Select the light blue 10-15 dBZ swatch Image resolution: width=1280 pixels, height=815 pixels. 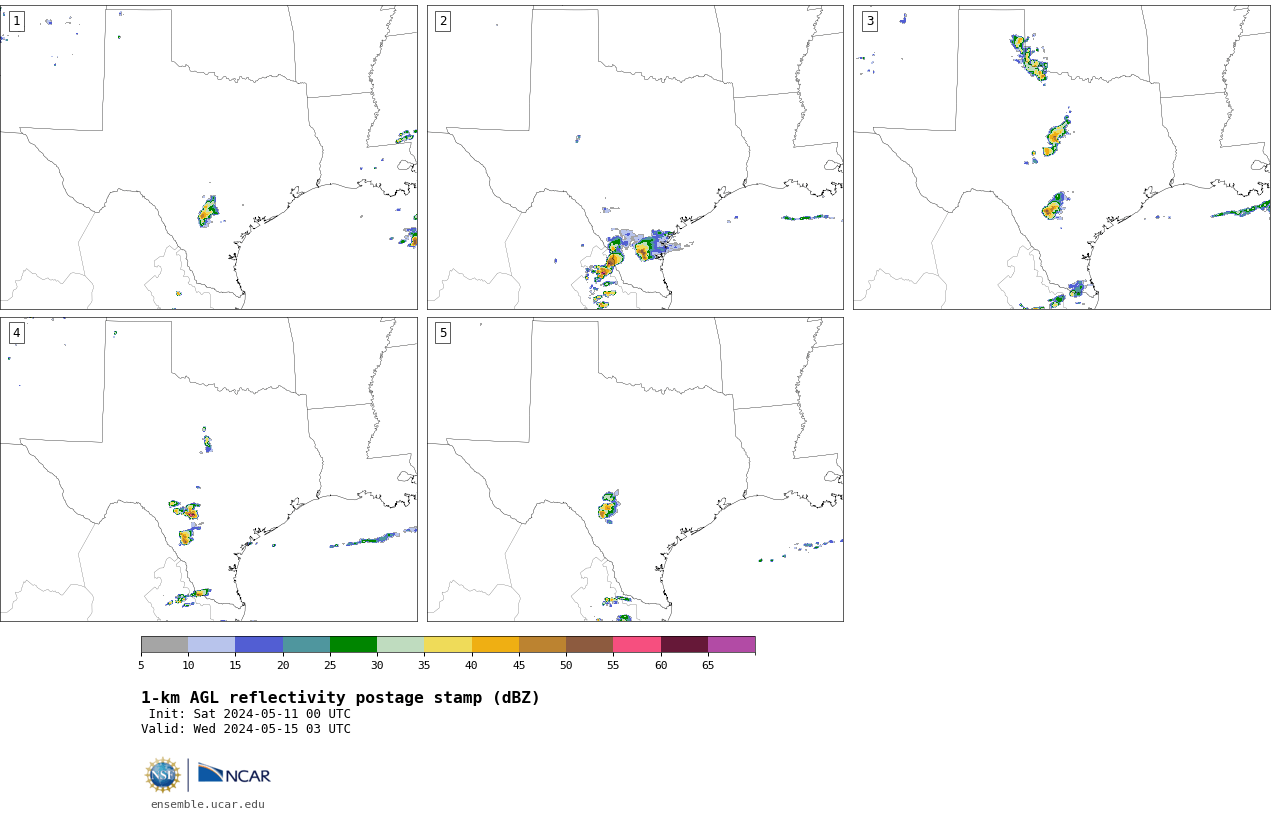(x=211, y=644)
